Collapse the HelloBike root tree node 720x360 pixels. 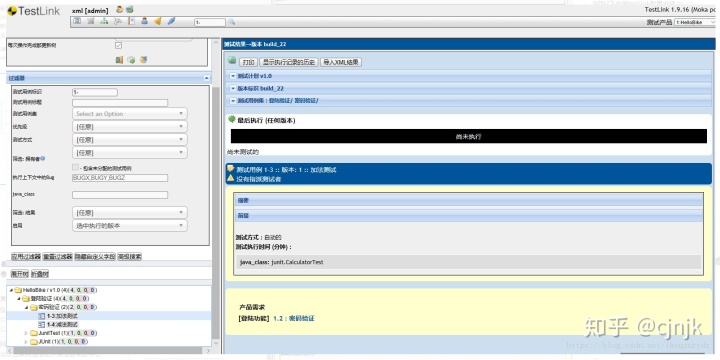pos(11,290)
